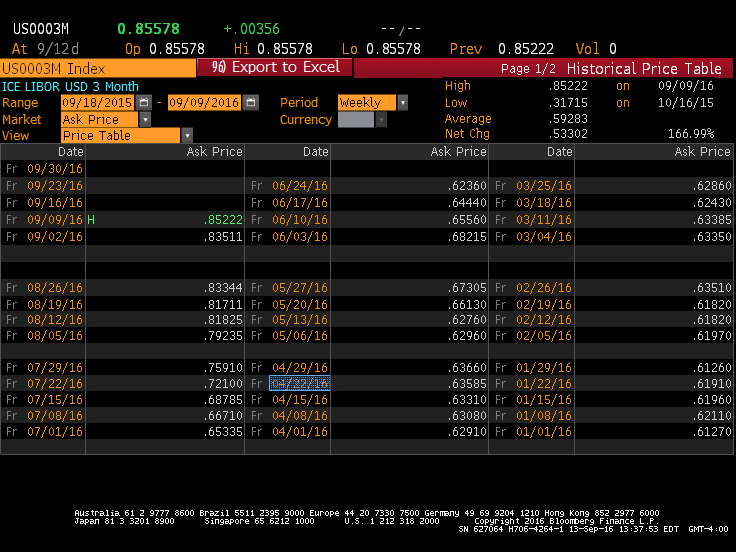Click ask price .66710
Screen dimensions: 736x552
tap(223, 415)
